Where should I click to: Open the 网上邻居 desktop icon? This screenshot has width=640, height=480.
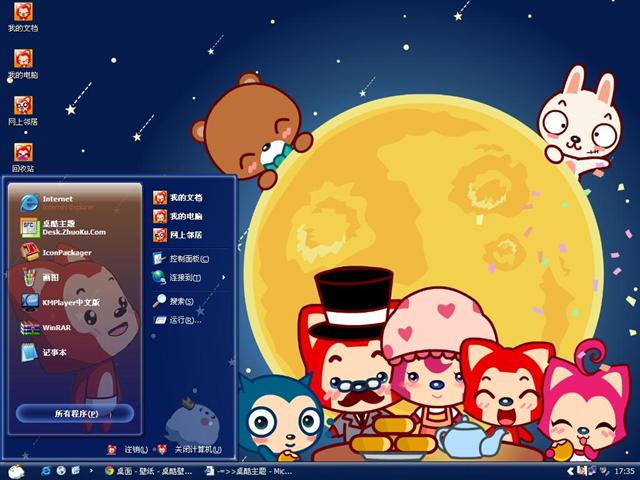click(23, 111)
